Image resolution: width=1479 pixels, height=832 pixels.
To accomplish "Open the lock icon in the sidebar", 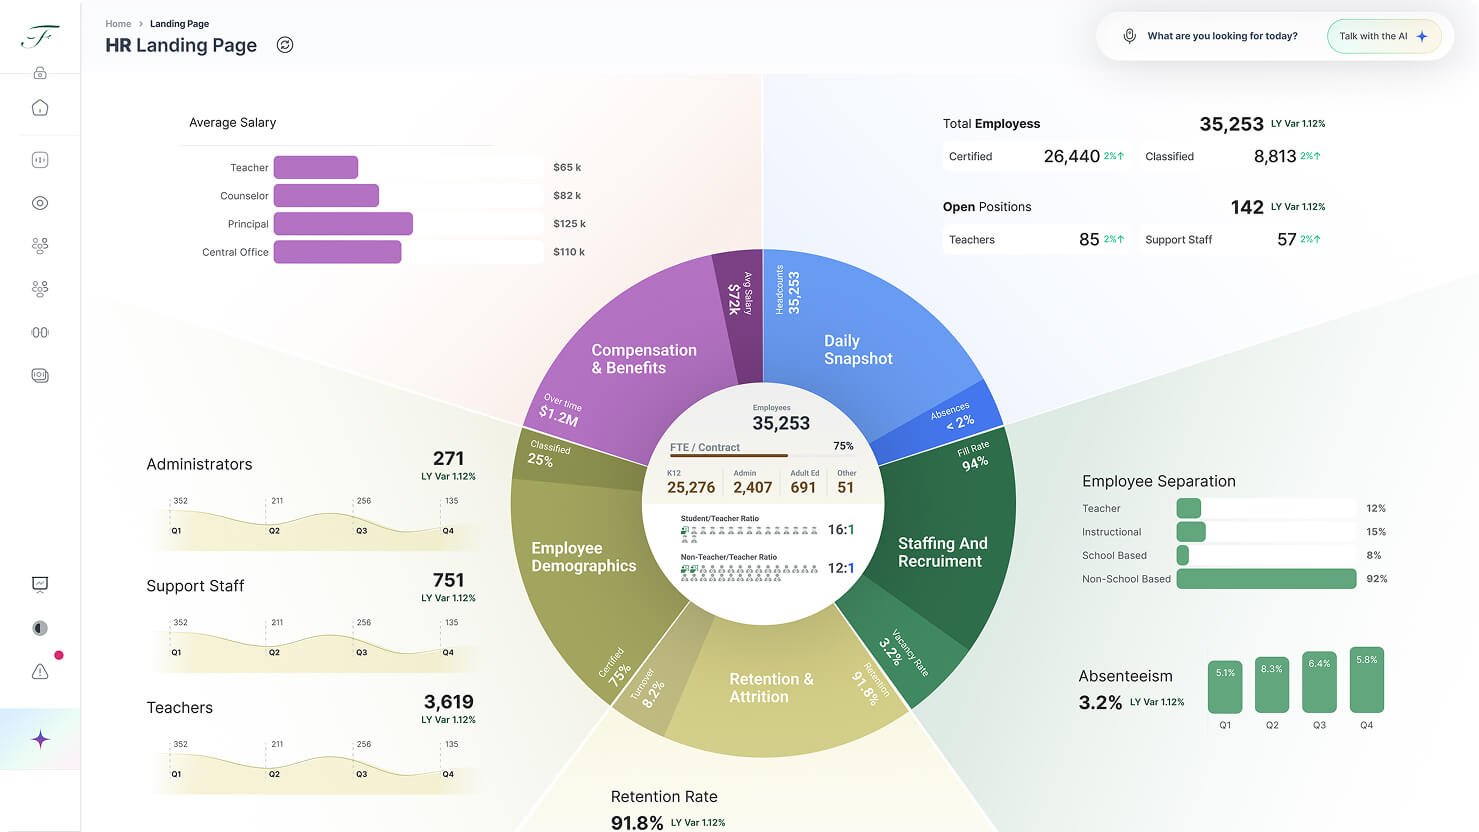I will click(40, 73).
